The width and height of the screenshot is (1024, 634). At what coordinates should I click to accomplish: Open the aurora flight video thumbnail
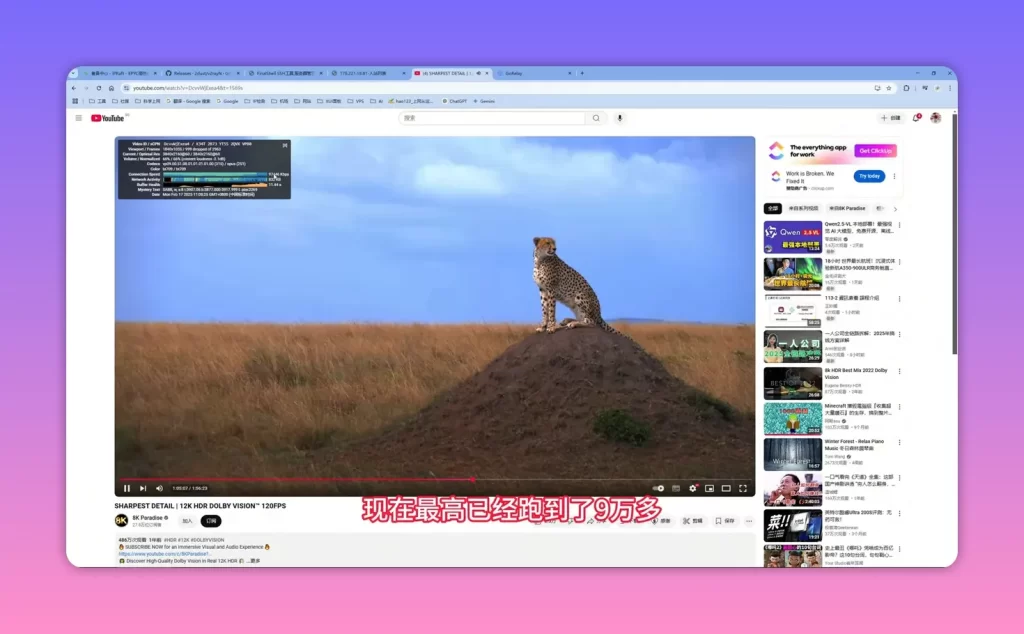point(793,274)
